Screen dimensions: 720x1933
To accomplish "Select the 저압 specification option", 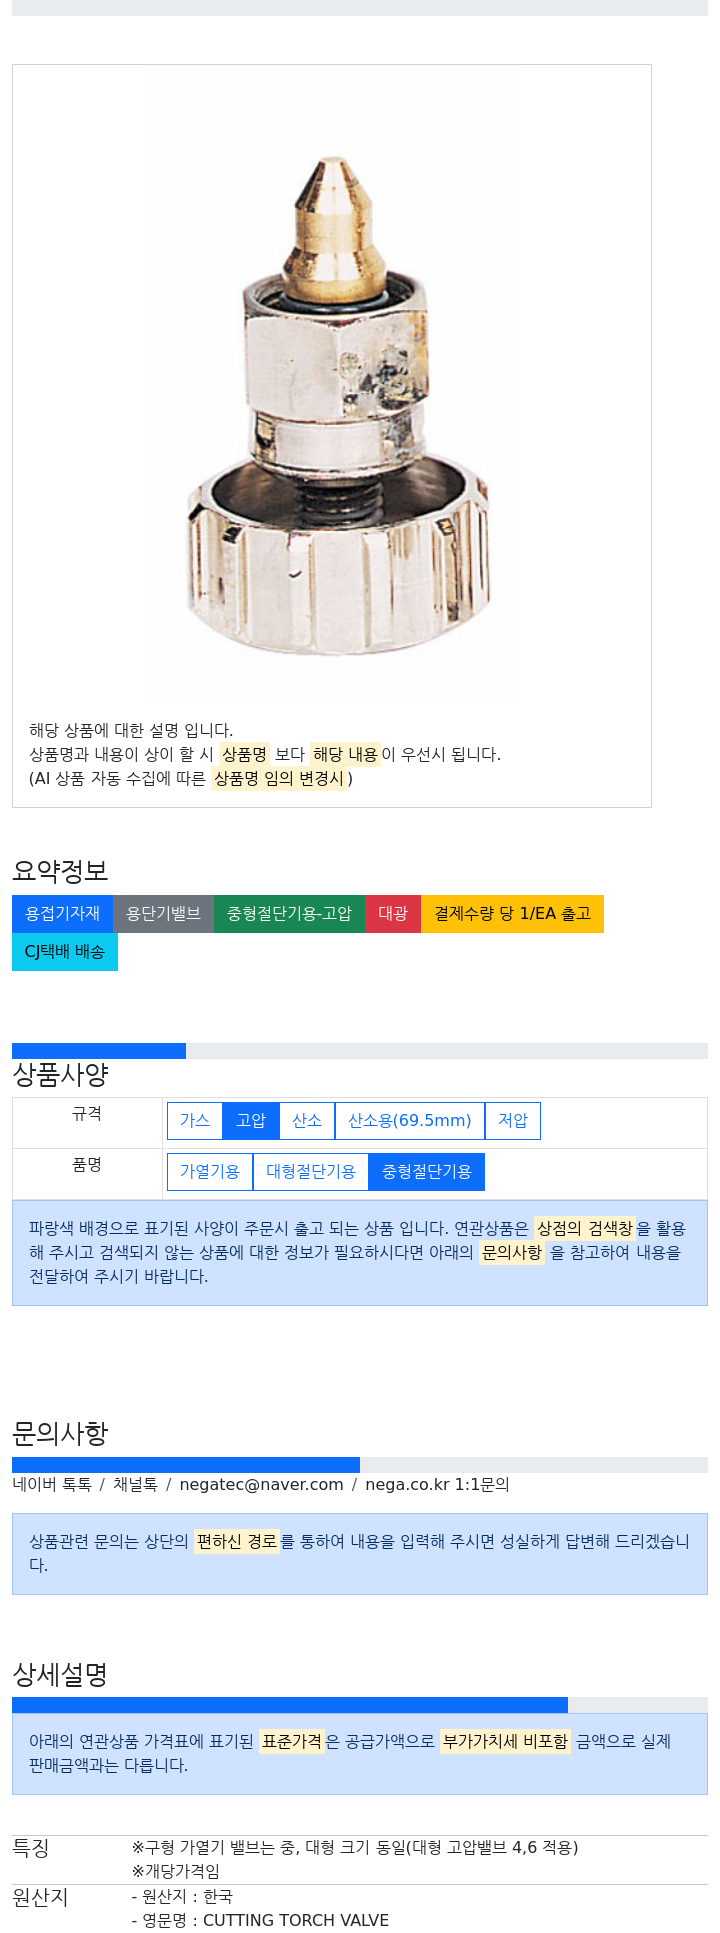I will pos(513,1121).
